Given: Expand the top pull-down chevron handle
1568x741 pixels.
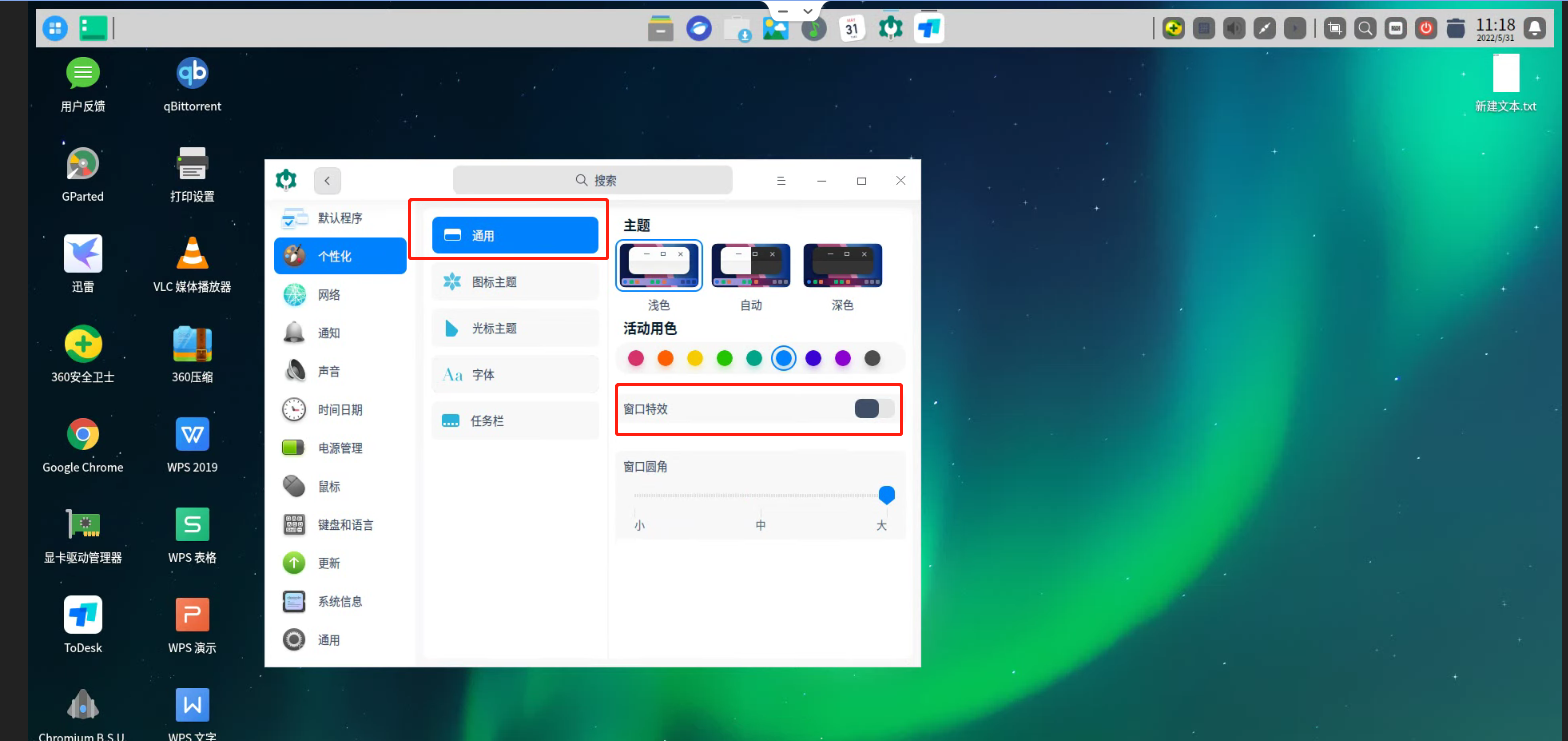Looking at the screenshot, I should point(808,11).
